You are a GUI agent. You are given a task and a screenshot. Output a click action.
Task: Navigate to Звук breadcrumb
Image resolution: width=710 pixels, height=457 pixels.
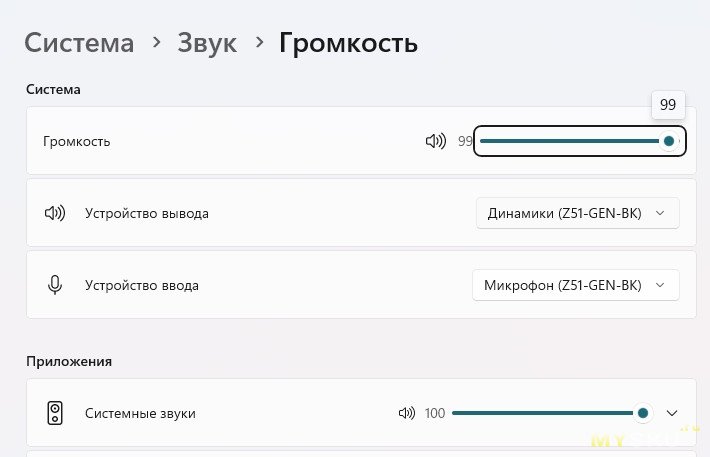click(x=207, y=43)
